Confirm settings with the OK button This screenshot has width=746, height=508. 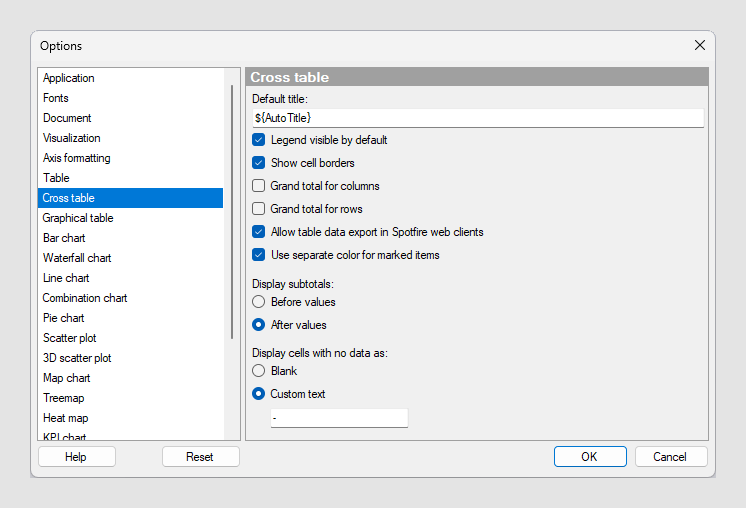(x=590, y=457)
